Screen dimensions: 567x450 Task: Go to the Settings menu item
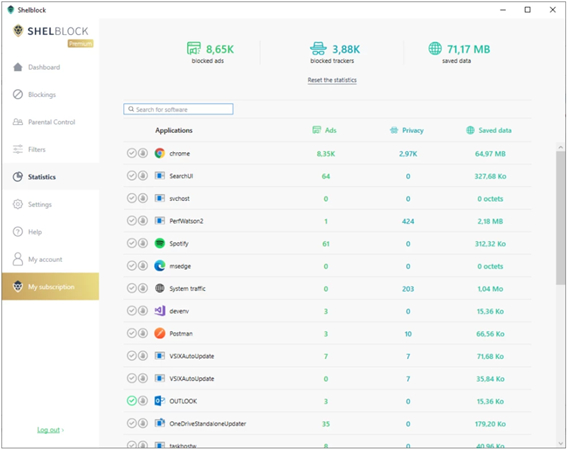click(x=51, y=204)
